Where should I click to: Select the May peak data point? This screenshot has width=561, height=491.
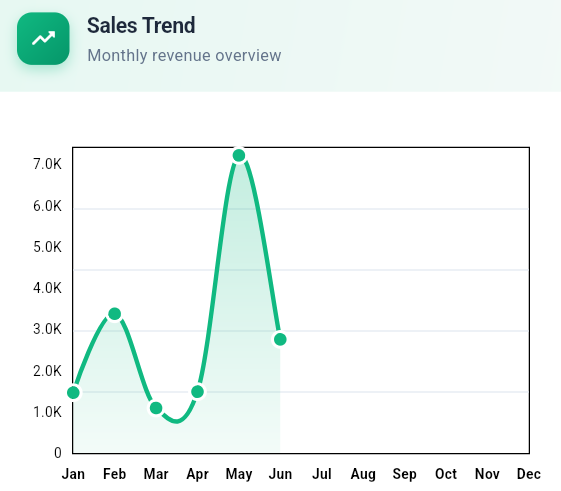click(239, 155)
